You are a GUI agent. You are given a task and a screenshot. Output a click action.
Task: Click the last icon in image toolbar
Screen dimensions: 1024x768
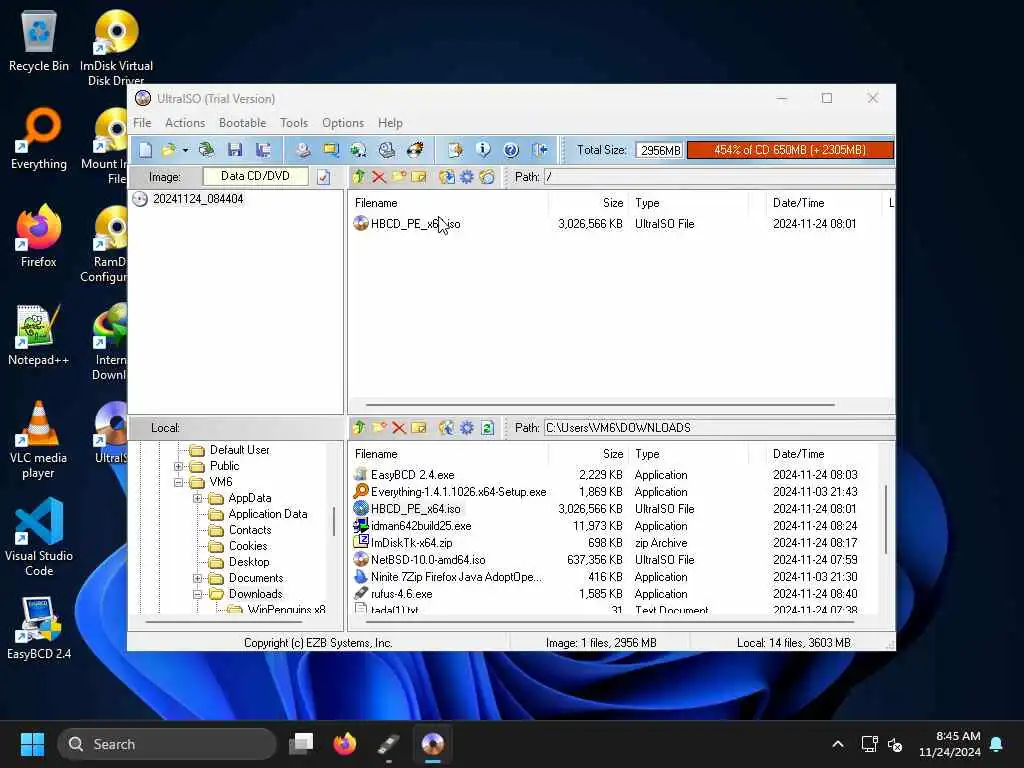click(x=487, y=177)
